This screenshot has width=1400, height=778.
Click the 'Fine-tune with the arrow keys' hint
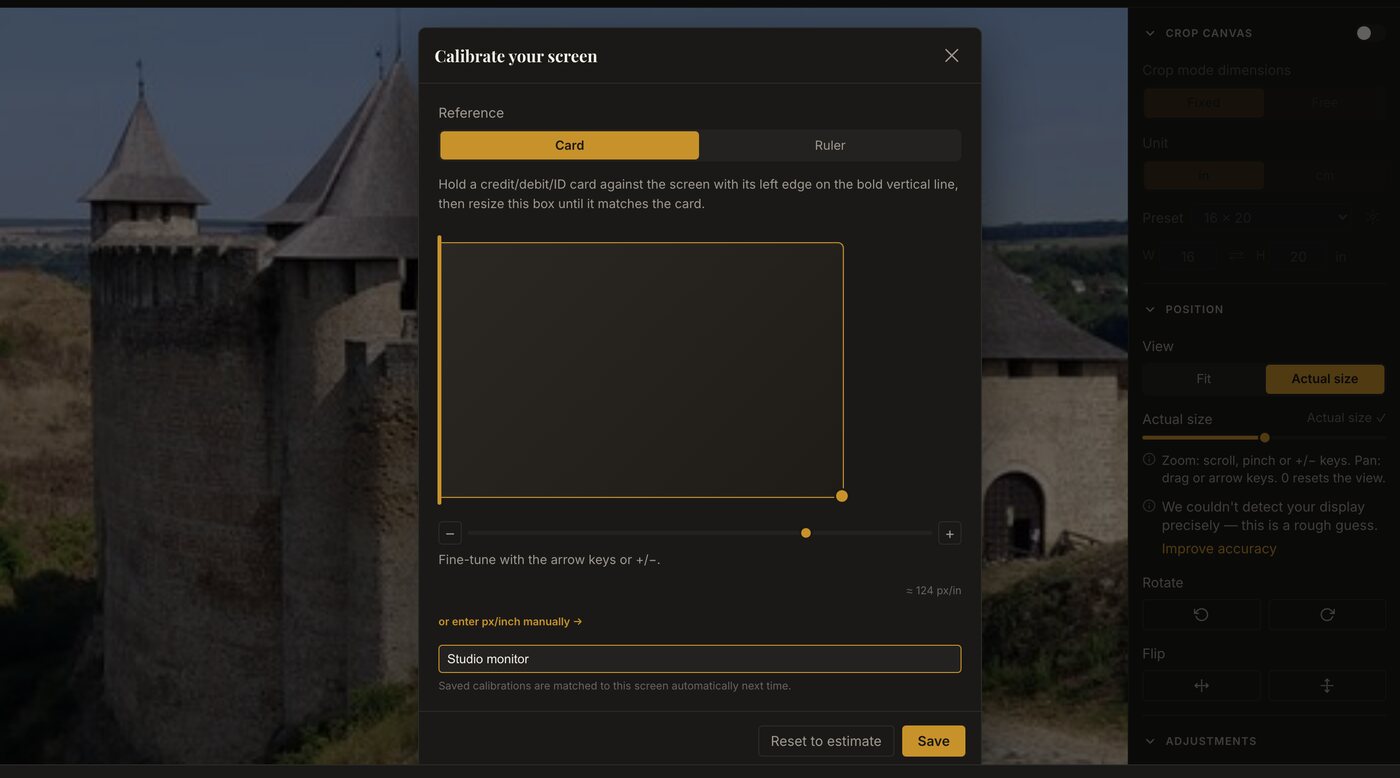[549, 559]
